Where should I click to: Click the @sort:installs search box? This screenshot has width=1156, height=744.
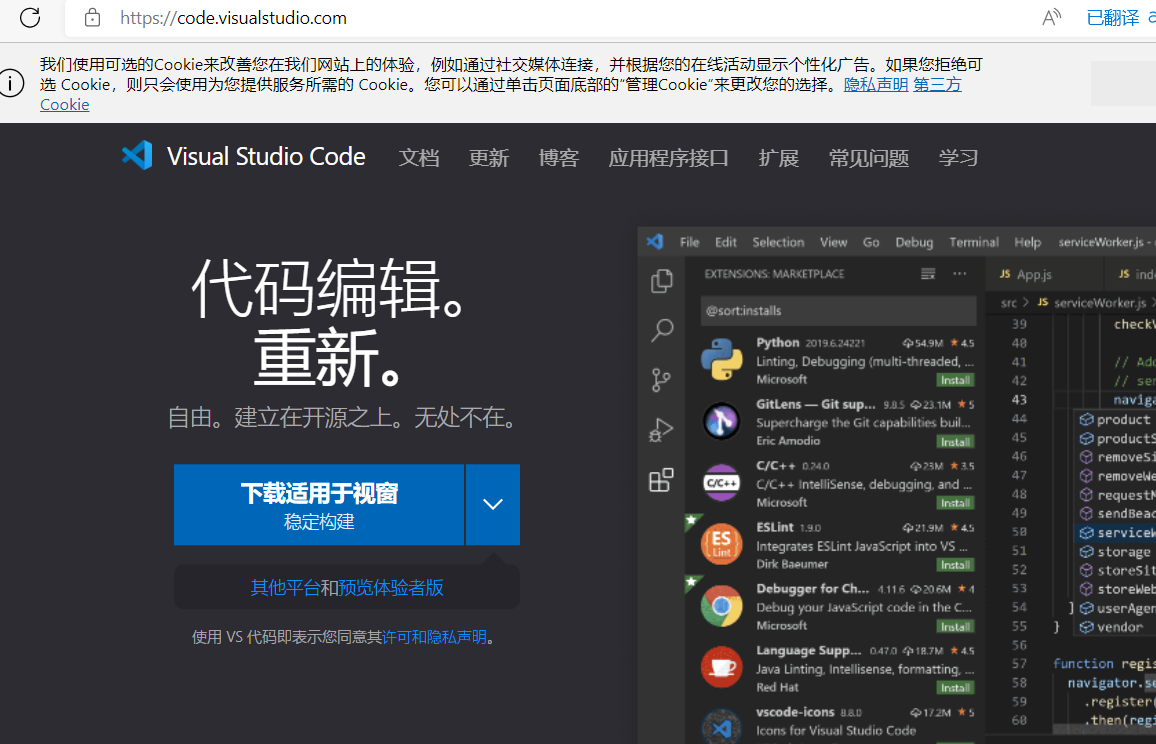[x=838, y=310]
